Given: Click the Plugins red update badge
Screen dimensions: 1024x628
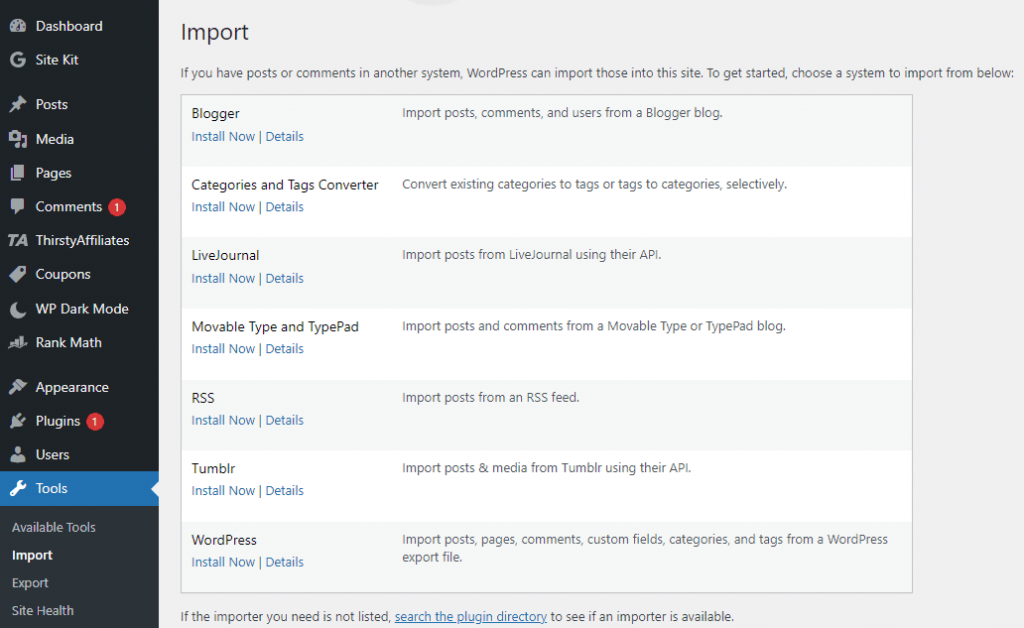Looking at the screenshot, I should point(95,421).
